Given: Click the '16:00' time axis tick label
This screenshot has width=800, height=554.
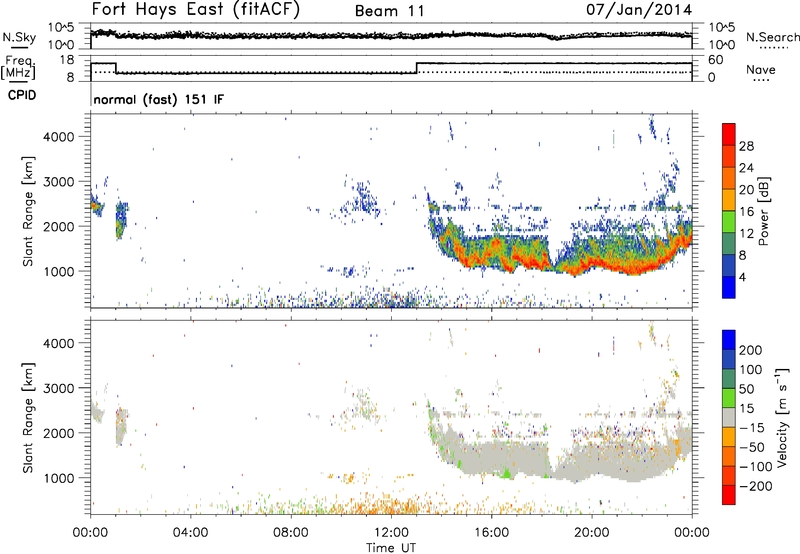Looking at the screenshot, I should click(491, 533).
